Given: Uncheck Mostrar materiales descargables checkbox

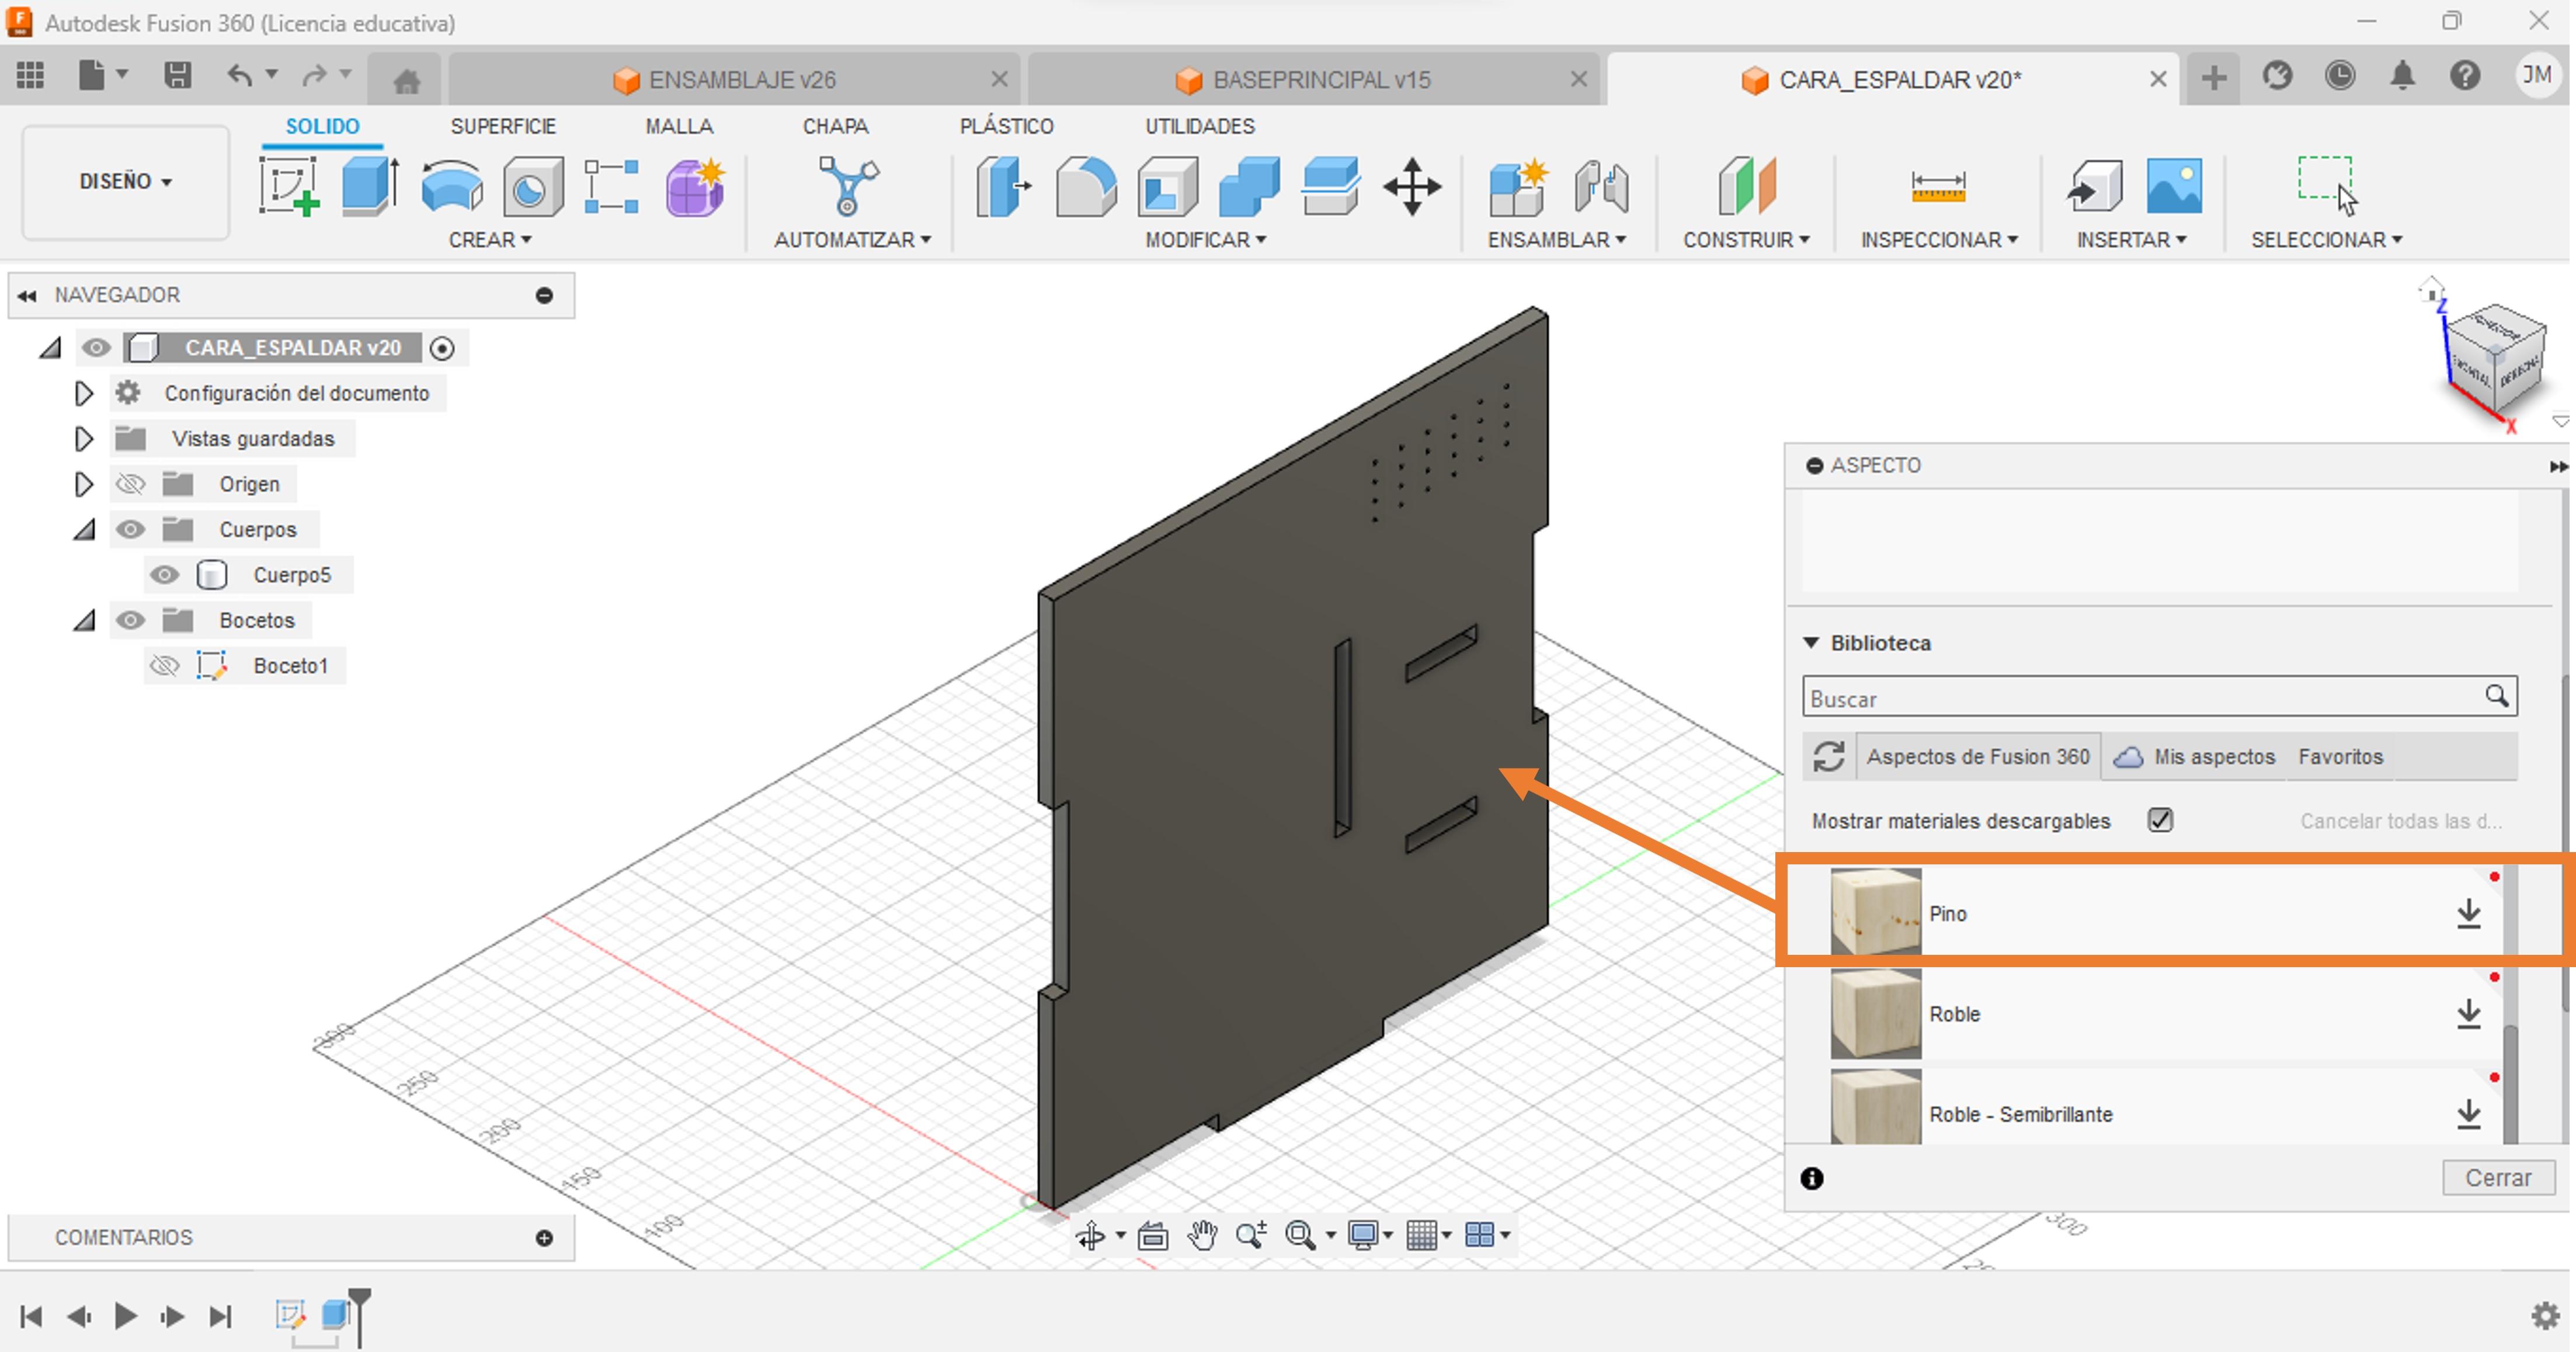Looking at the screenshot, I should click(x=2160, y=820).
